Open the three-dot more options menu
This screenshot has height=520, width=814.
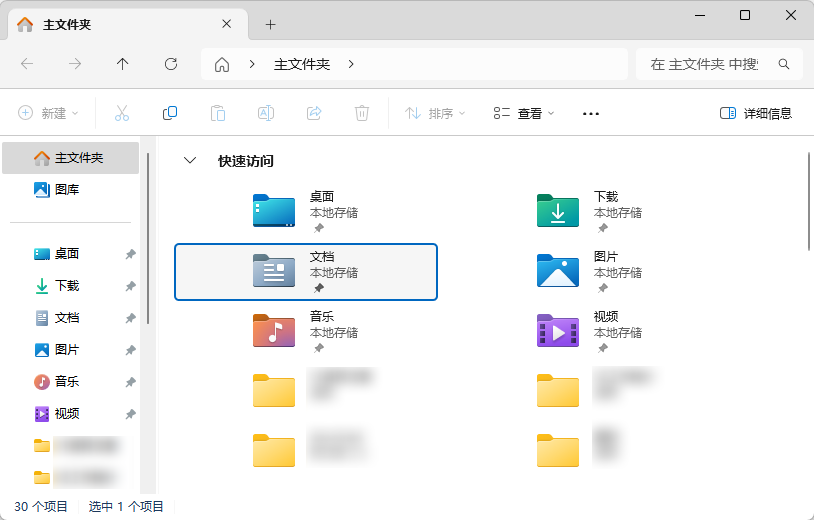(591, 113)
